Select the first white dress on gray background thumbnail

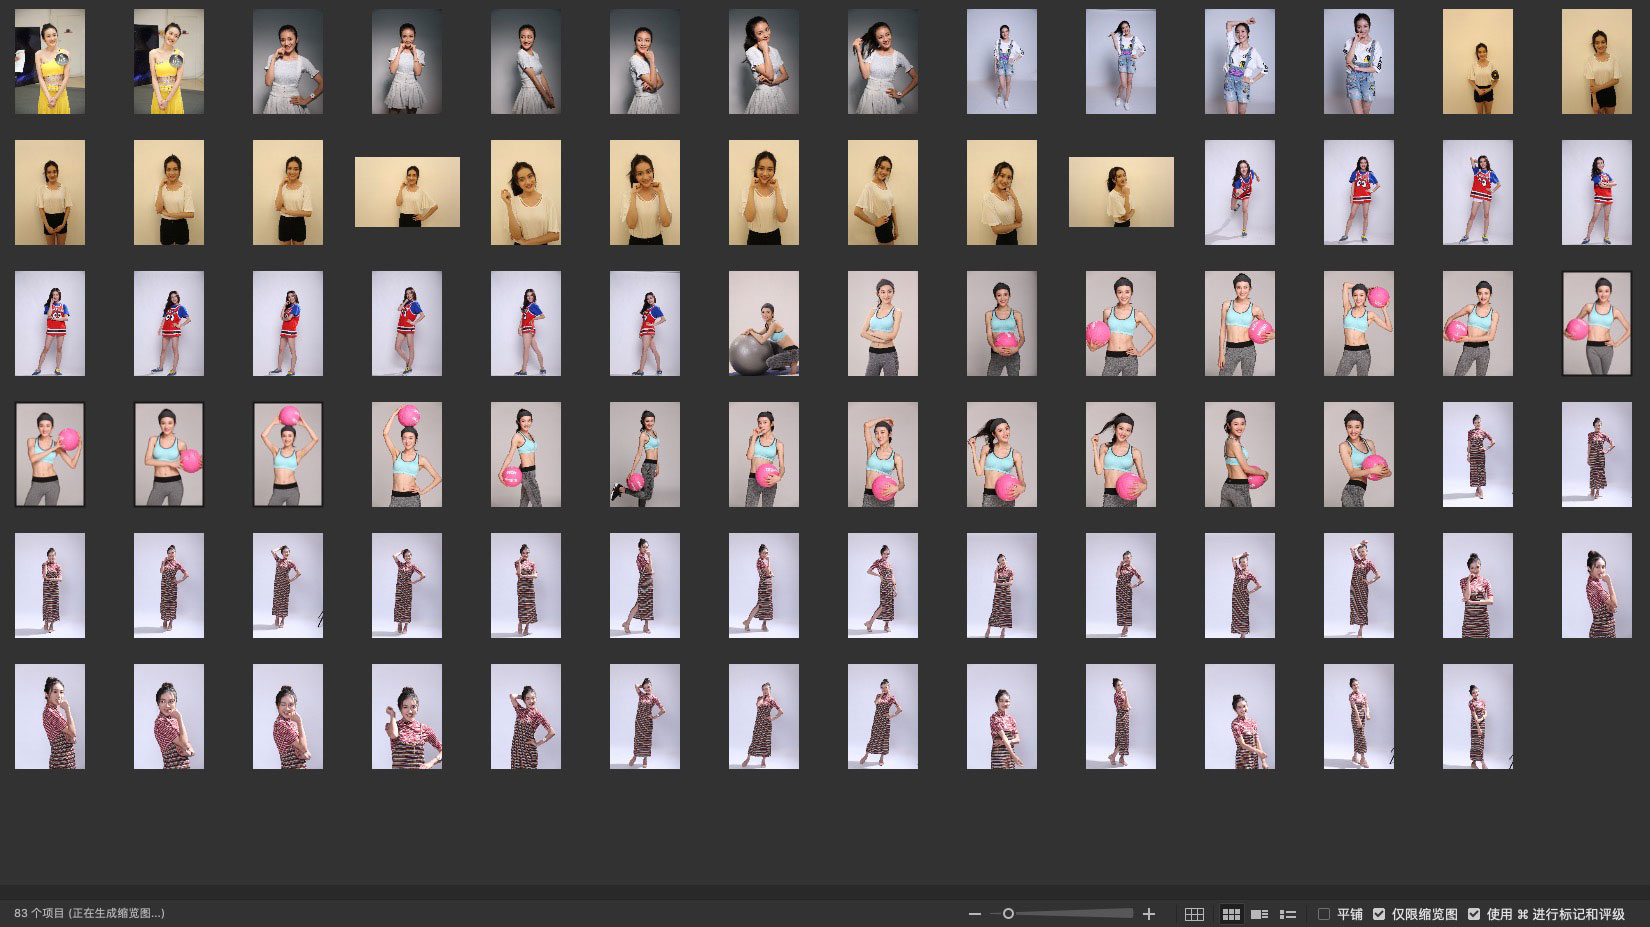(288, 62)
